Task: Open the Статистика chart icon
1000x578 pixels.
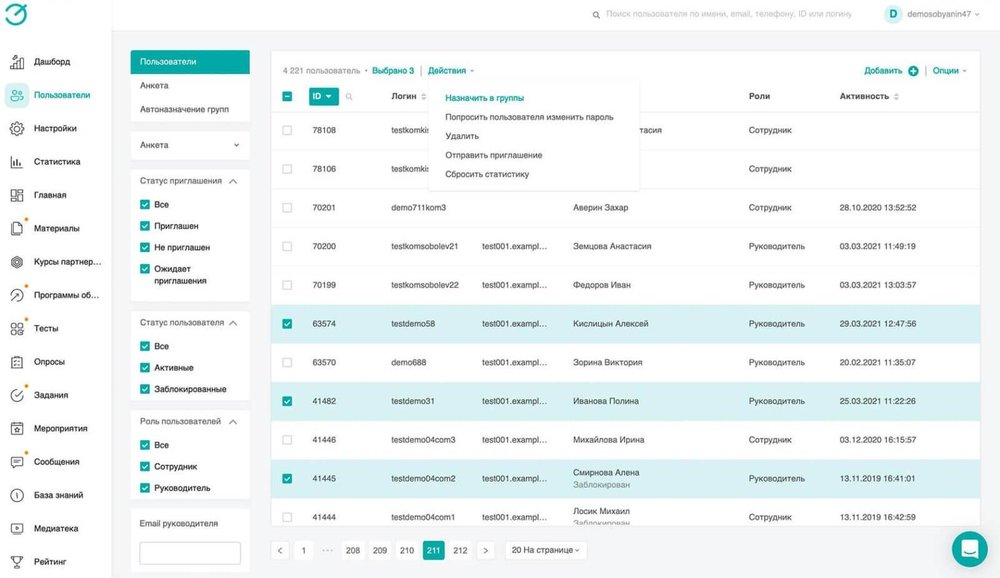Action: (x=17, y=162)
